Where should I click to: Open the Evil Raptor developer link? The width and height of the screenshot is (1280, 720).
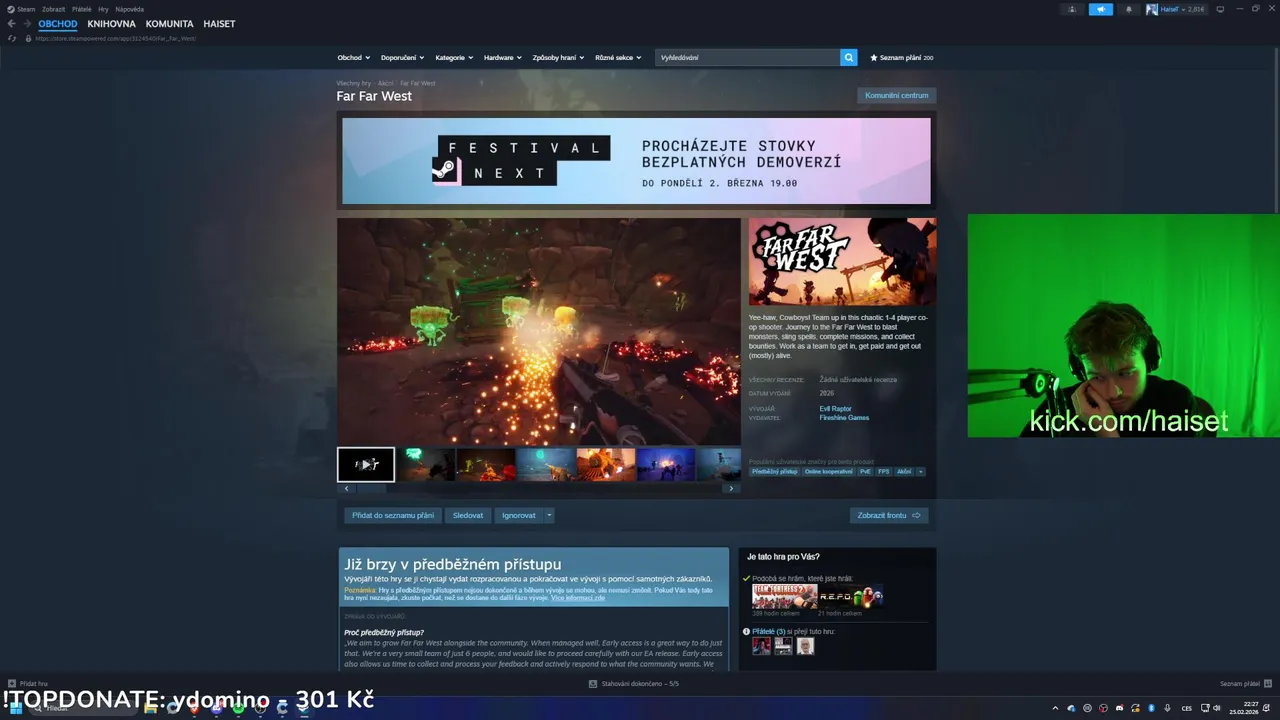835,409
